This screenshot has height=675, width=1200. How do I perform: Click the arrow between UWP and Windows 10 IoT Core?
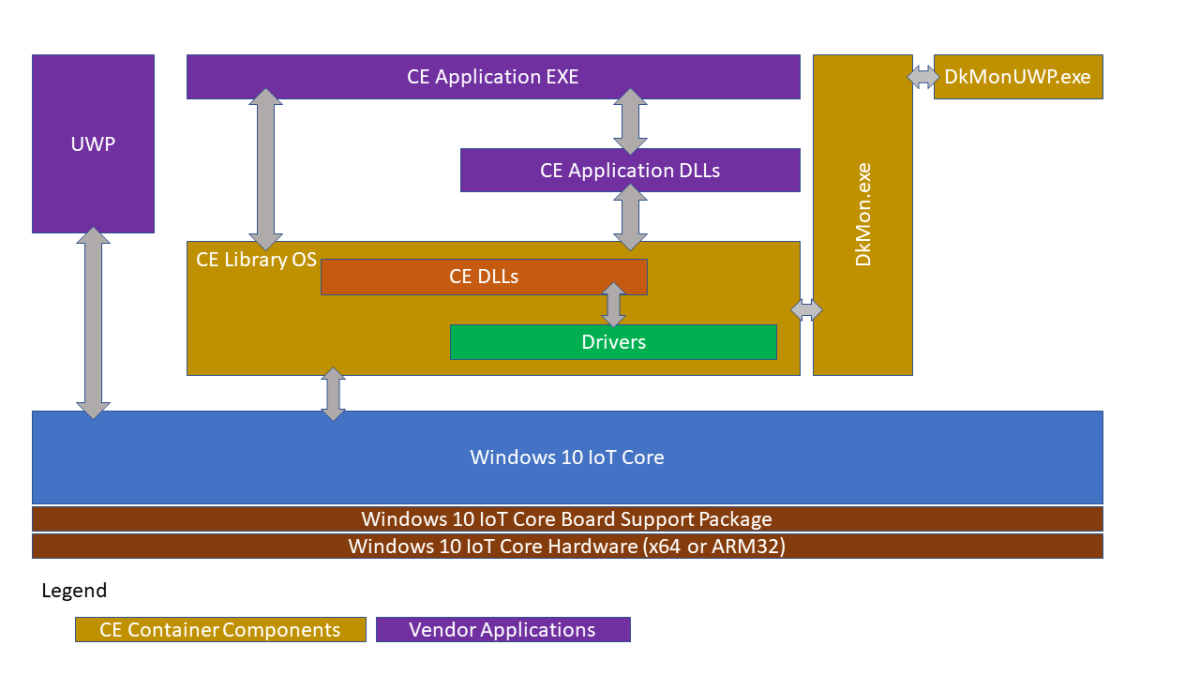tap(94, 320)
